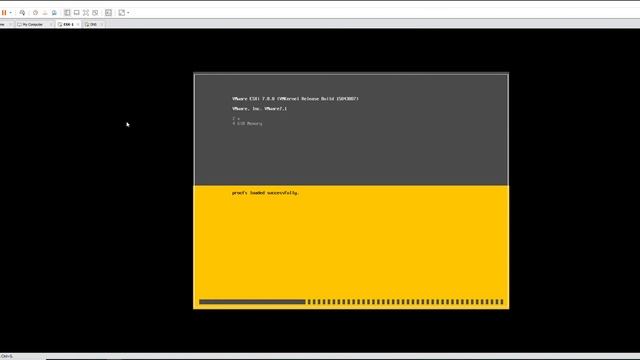Close the DNS tab
This screenshot has height=360, width=640.
[102, 24]
